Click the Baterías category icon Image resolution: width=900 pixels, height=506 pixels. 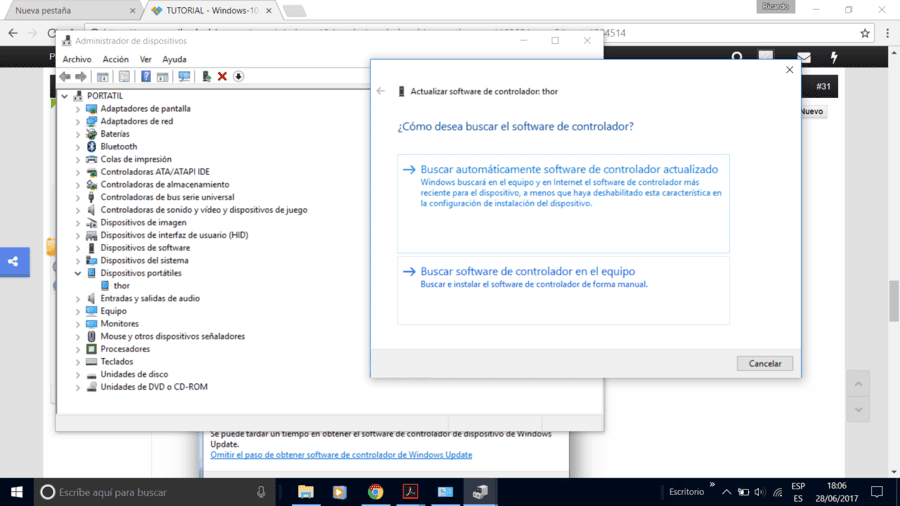click(x=91, y=134)
